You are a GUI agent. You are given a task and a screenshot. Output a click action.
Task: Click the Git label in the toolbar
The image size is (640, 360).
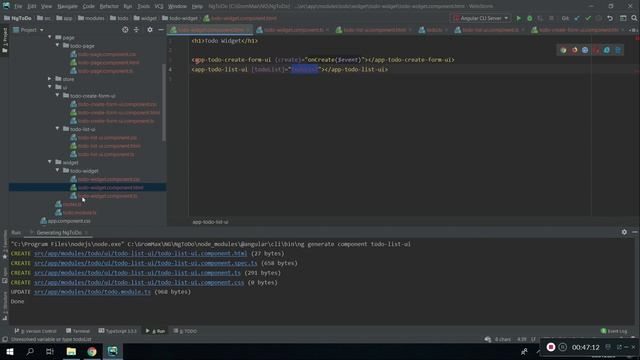pos(565,18)
